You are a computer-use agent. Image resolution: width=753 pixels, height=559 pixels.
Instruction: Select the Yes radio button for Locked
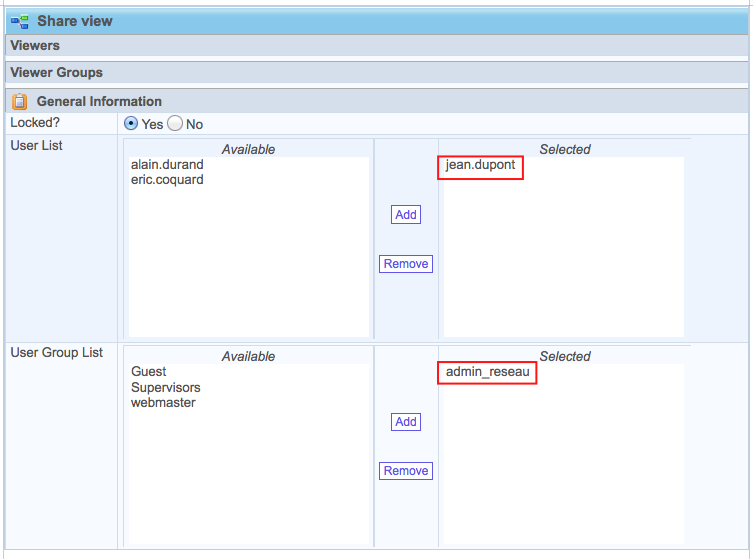(x=131, y=124)
